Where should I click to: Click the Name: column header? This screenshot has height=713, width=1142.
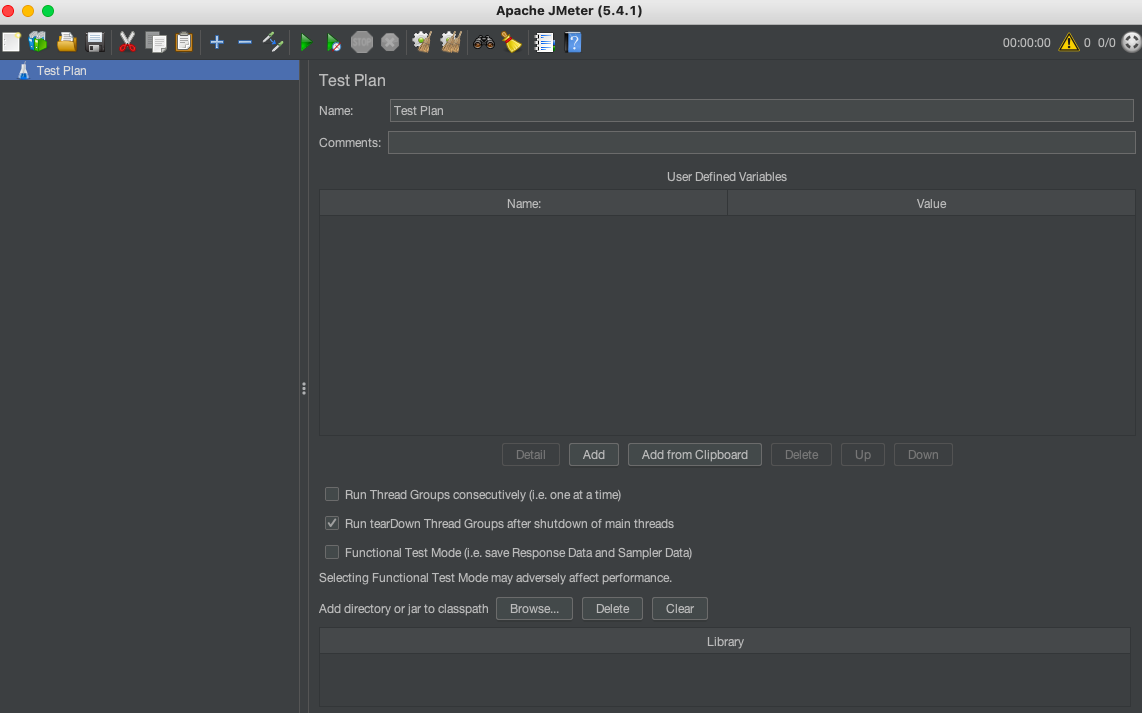(x=524, y=204)
